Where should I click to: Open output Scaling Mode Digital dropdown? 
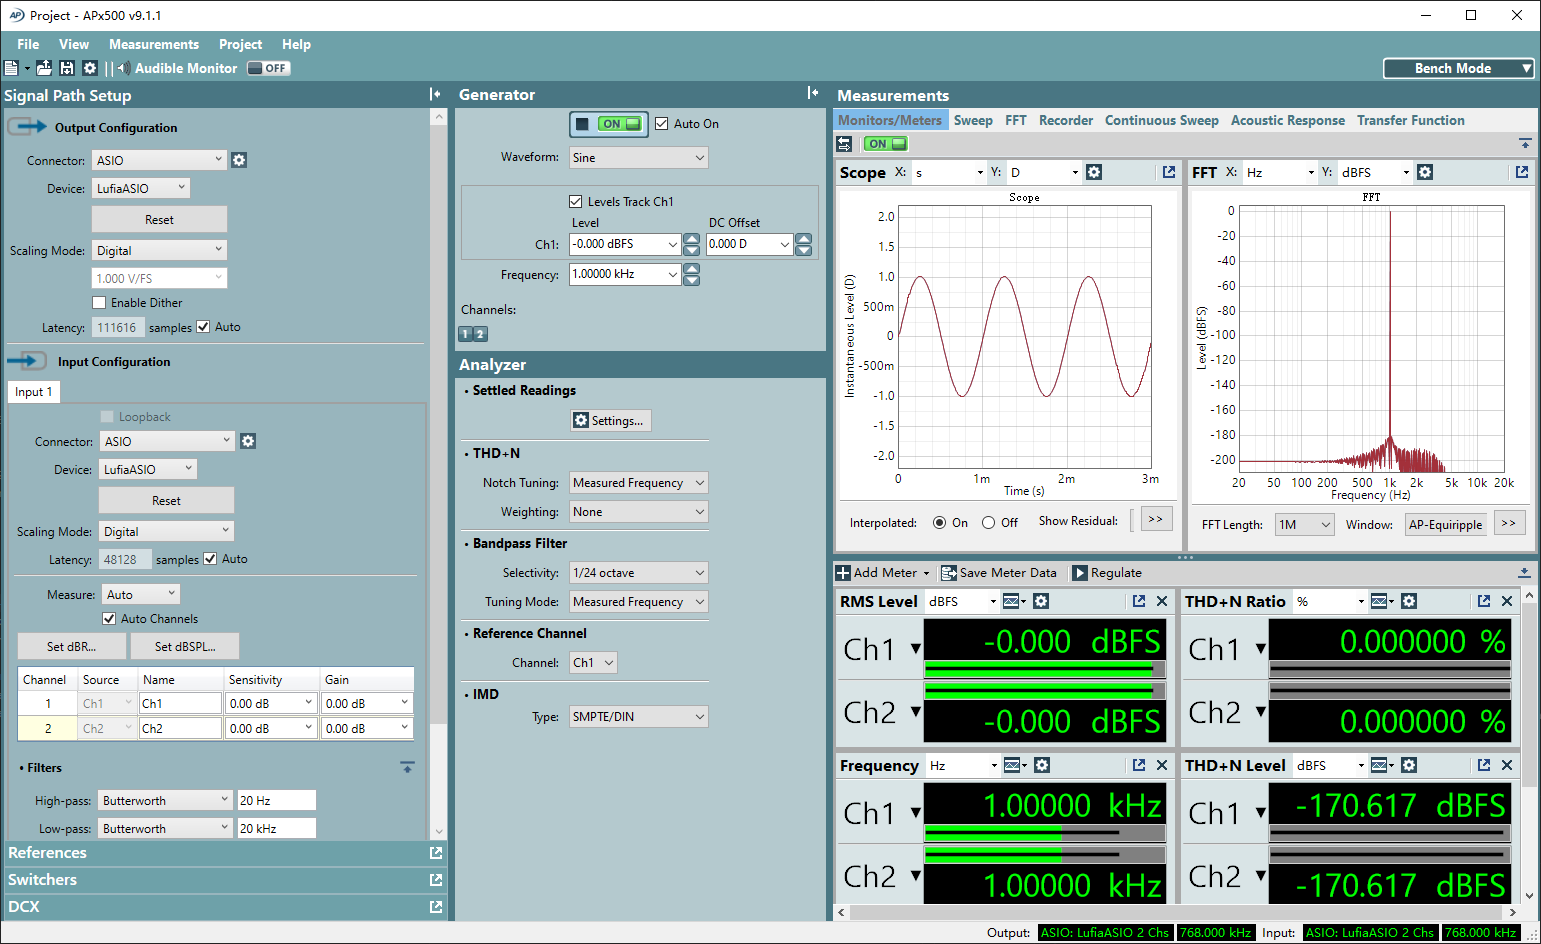click(160, 250)
